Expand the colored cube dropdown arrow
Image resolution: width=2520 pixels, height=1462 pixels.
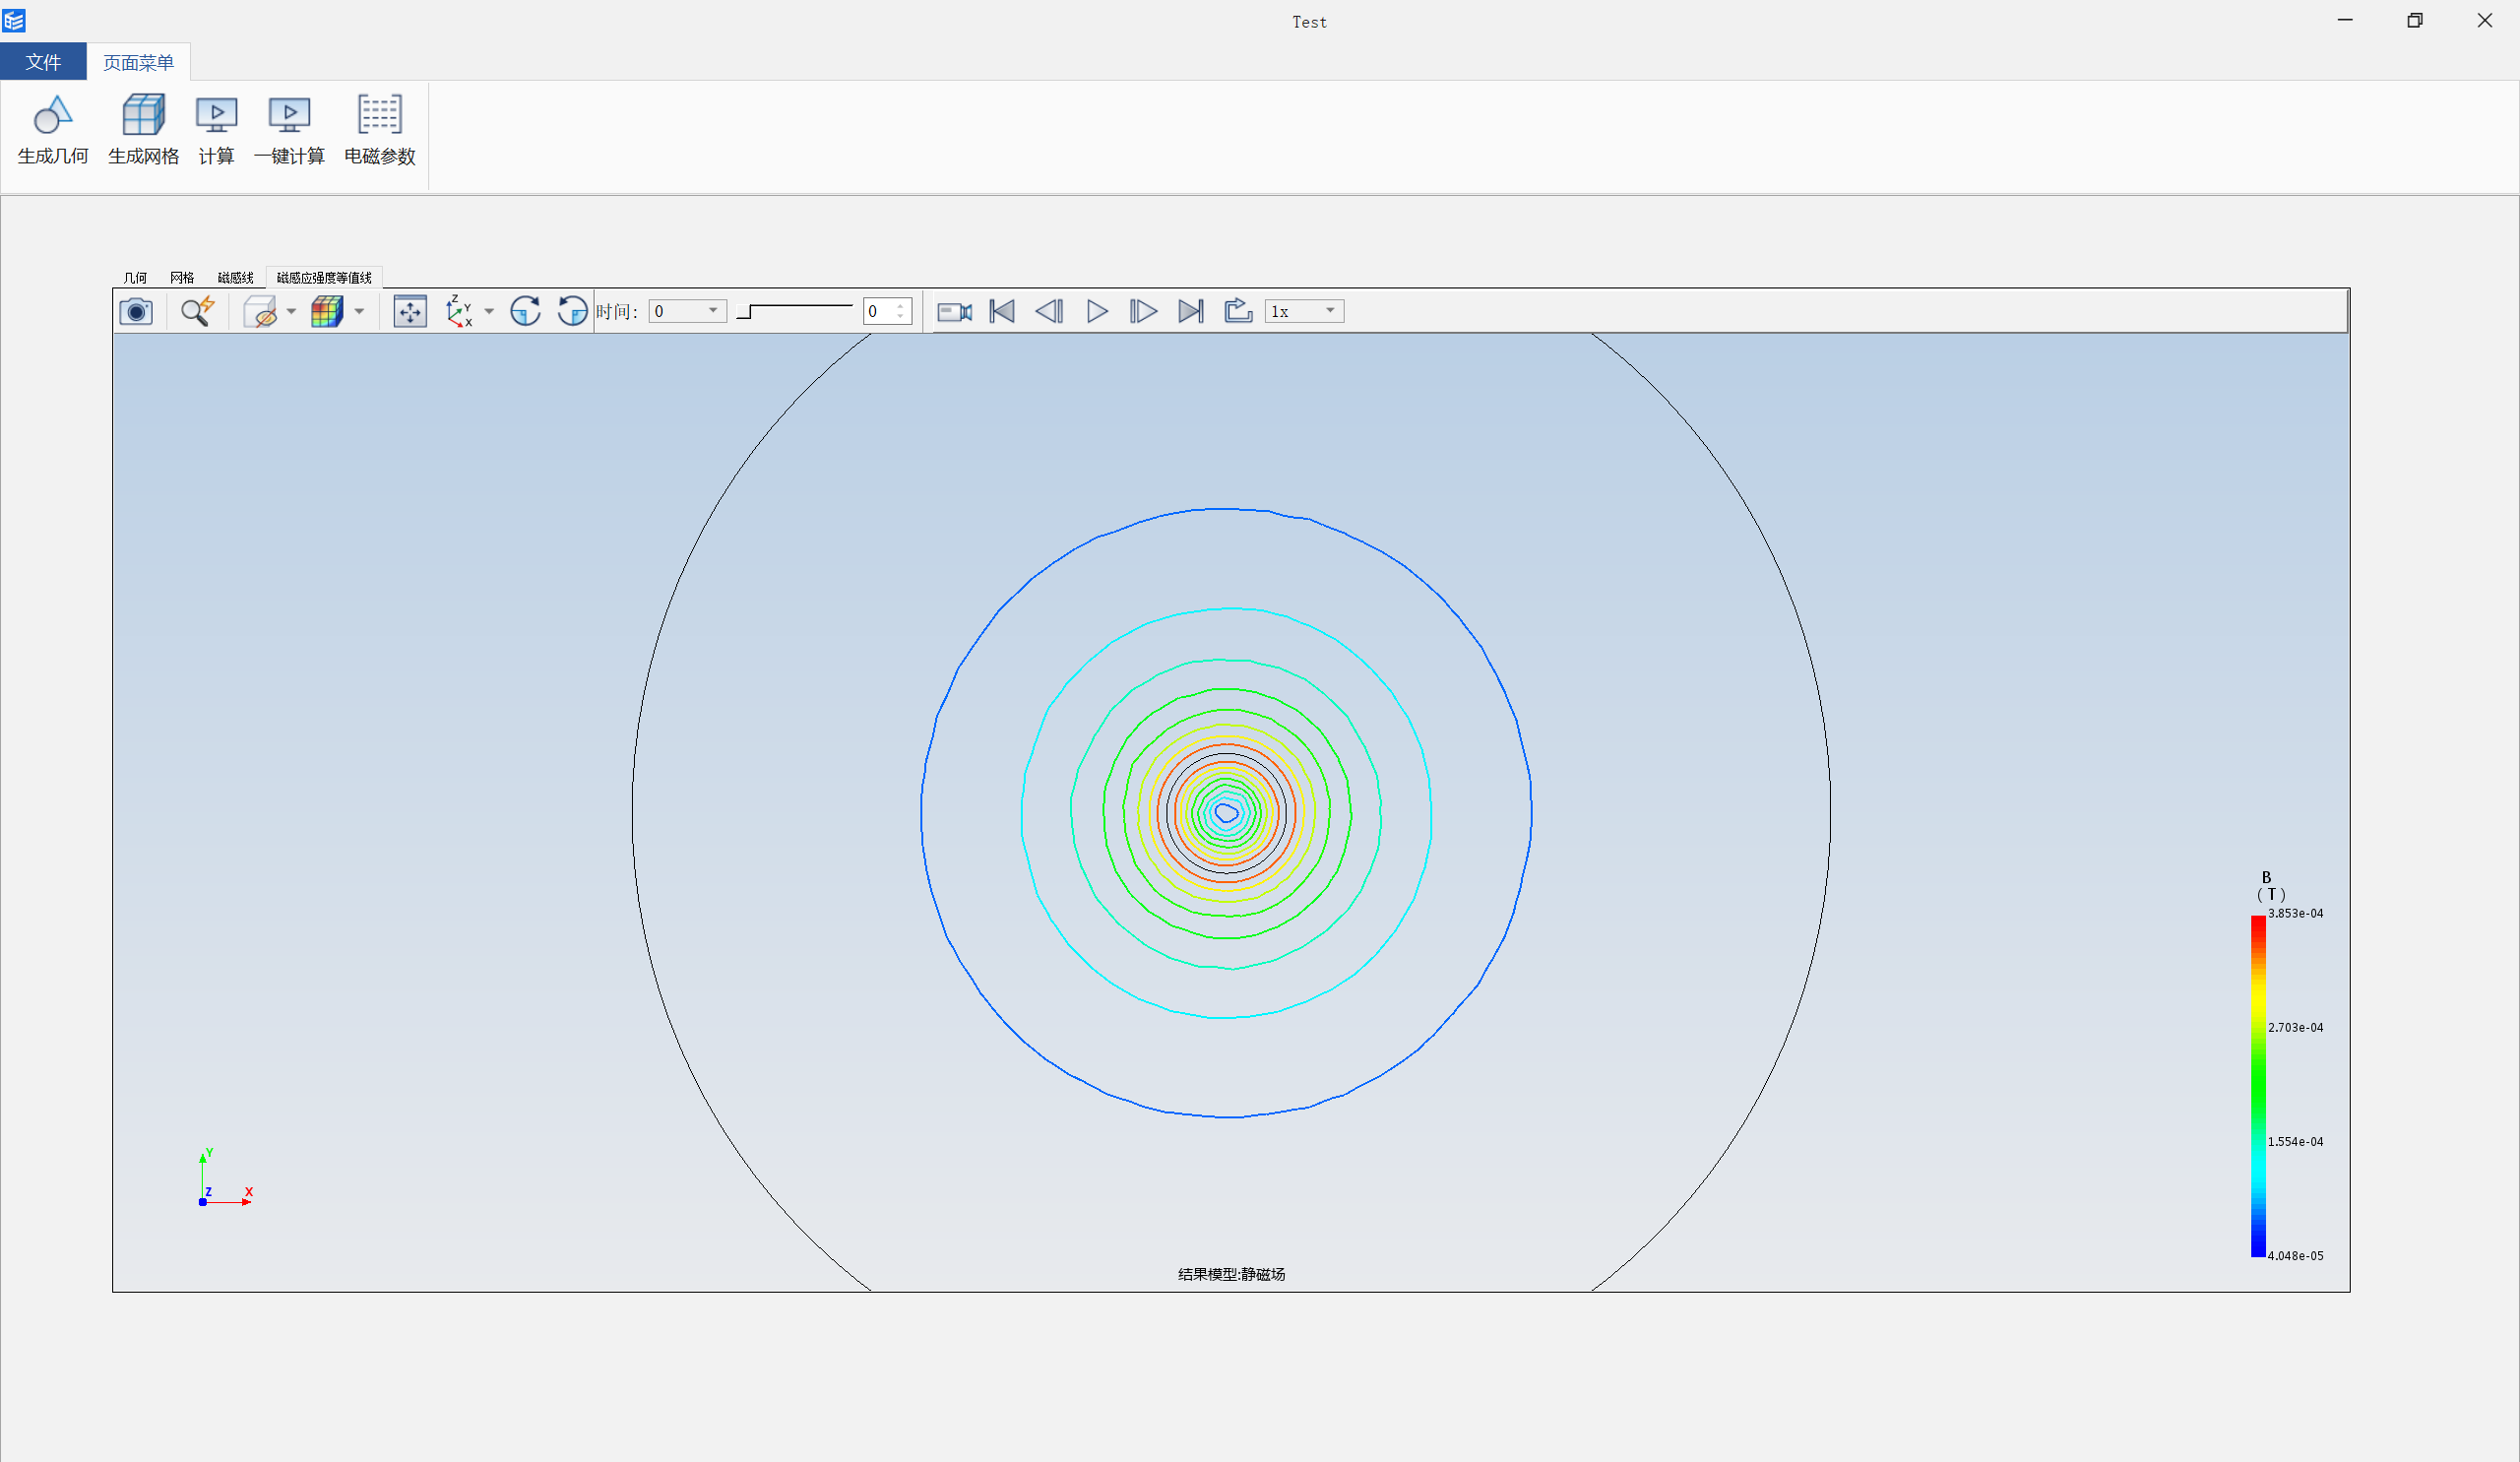coord(359,312)
